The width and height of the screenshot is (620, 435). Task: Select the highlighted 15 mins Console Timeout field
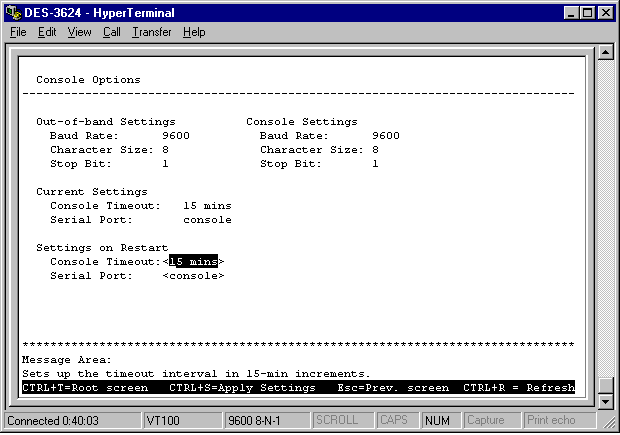pos(194,261)
